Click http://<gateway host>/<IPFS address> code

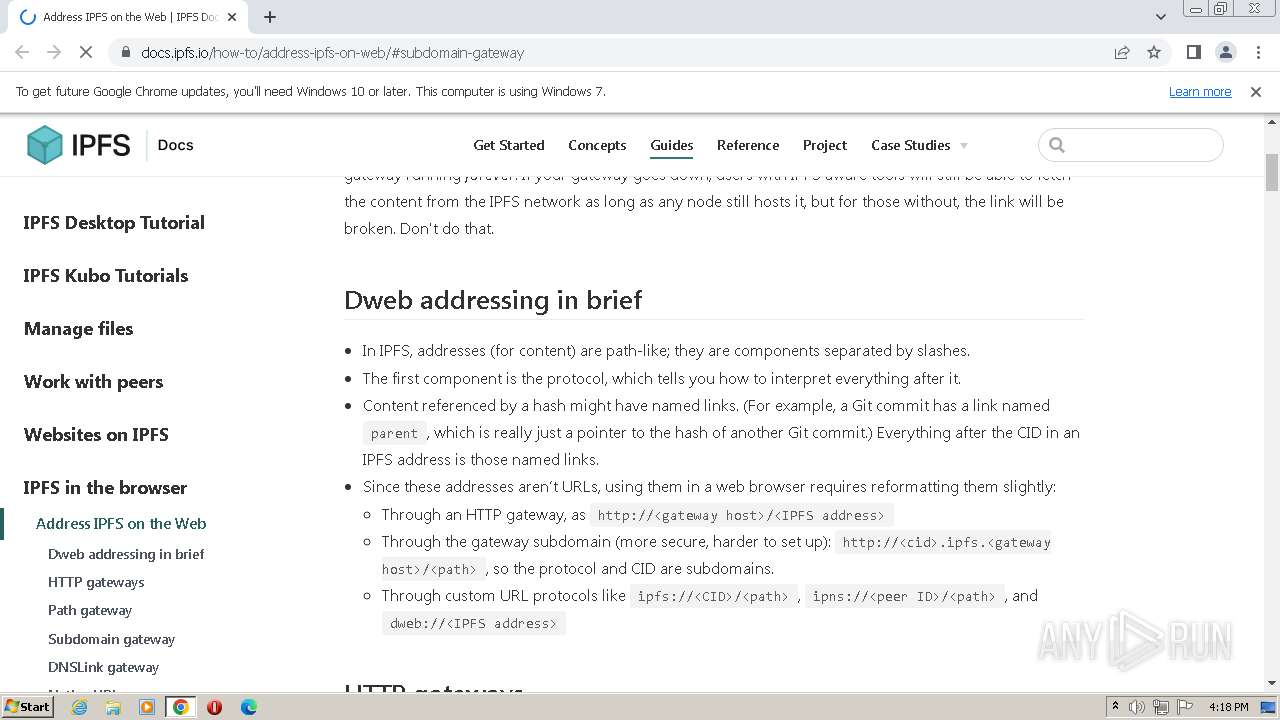tap(741, 515)
